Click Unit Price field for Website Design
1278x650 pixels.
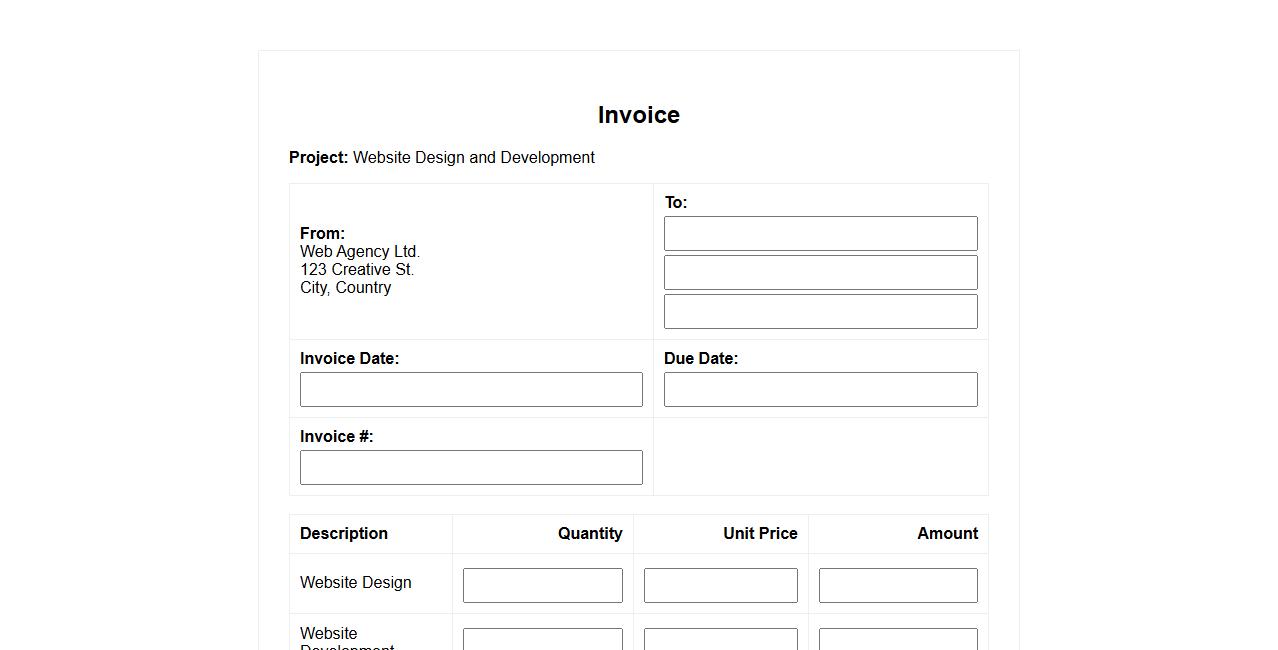720,585
